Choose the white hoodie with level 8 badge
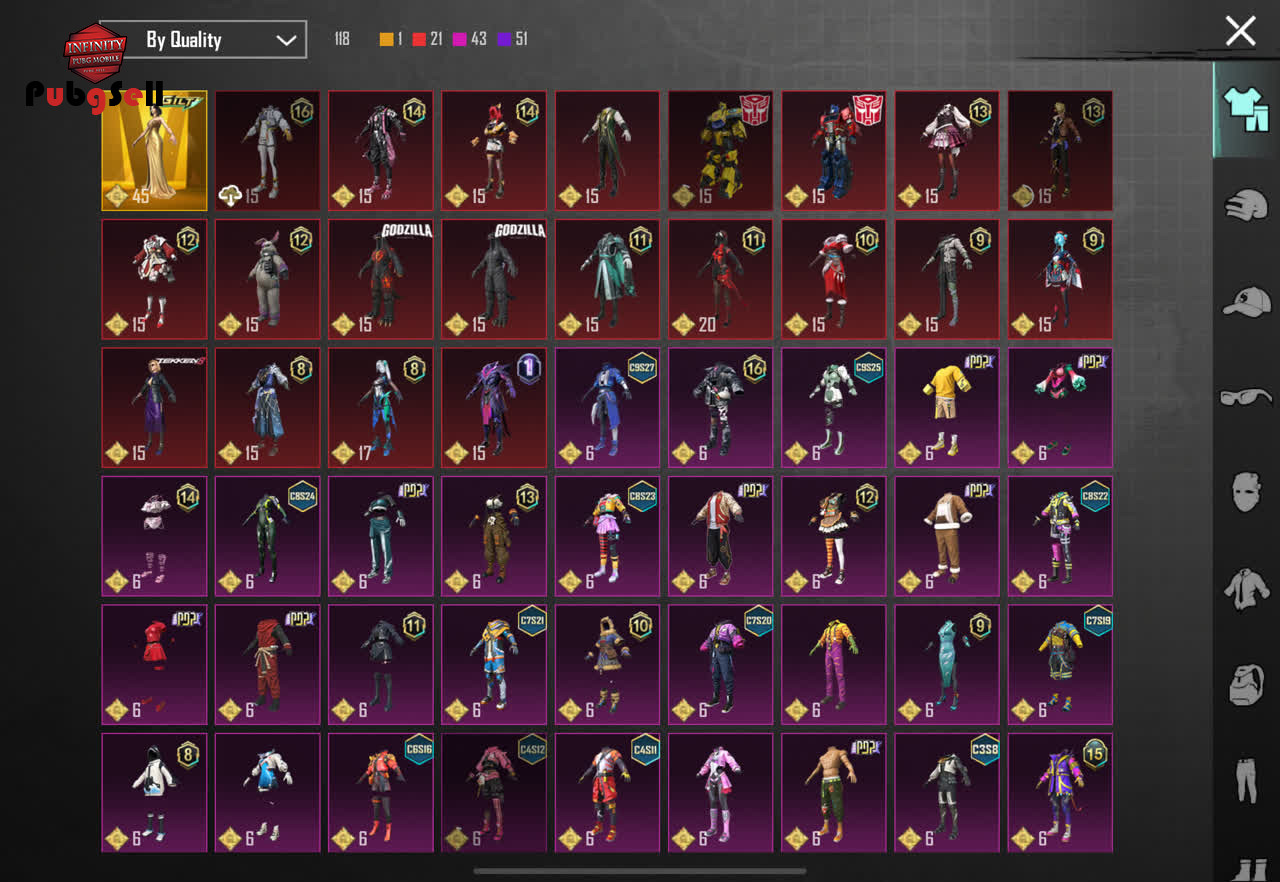The image size is (1280, 882). (154, 792)
